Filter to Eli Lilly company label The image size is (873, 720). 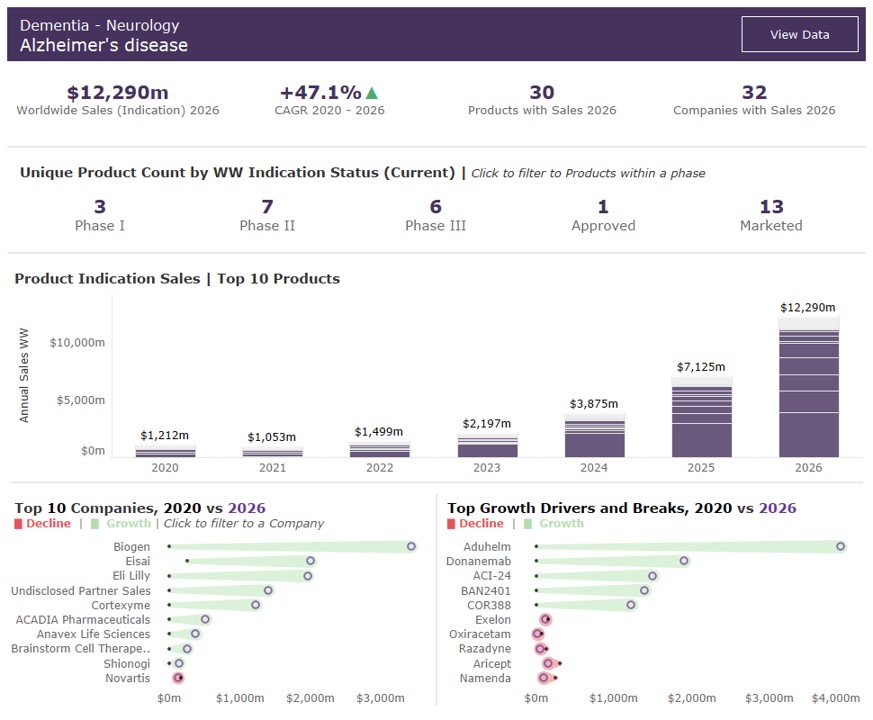tap(130, 576)
